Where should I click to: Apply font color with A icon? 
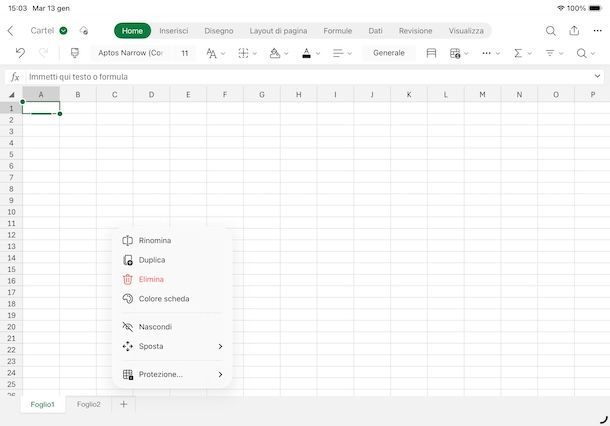(x=307, y=53)
